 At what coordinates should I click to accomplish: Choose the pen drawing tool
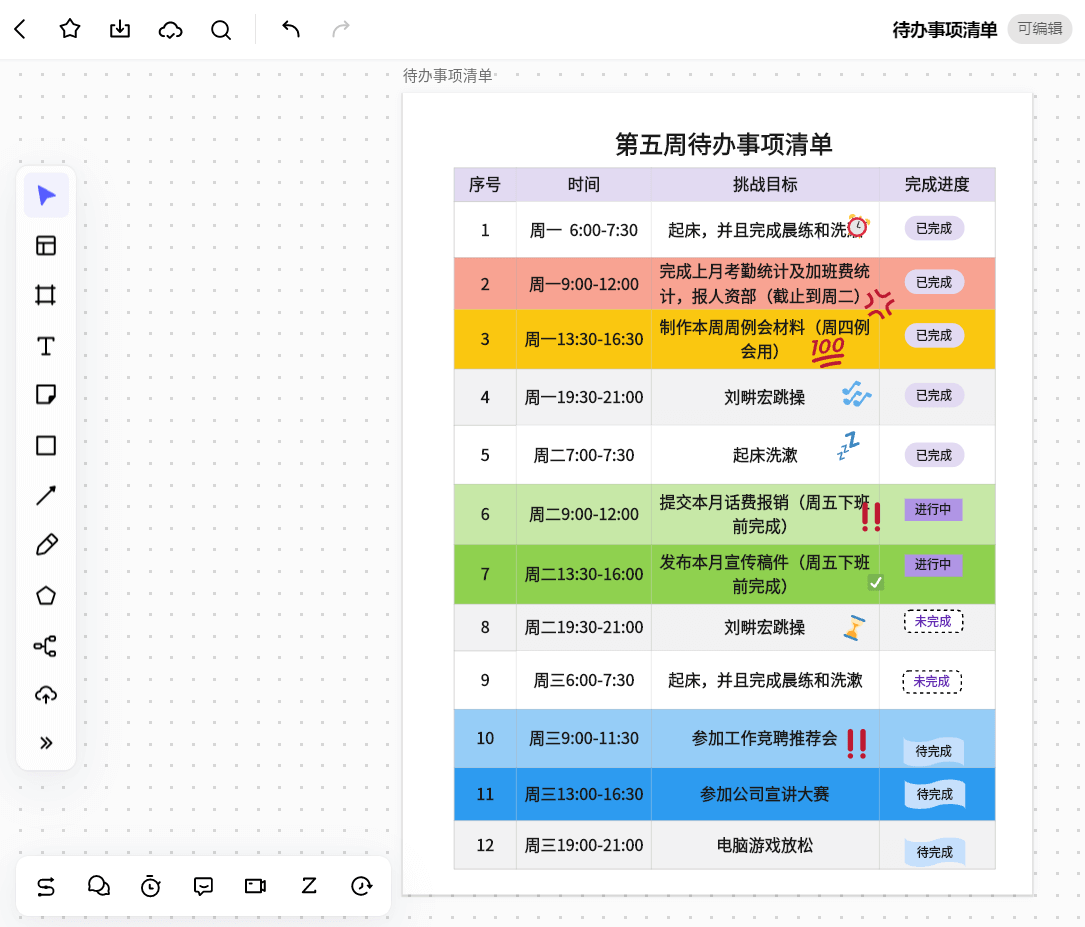pyautogui.click(x=46, y=545)
